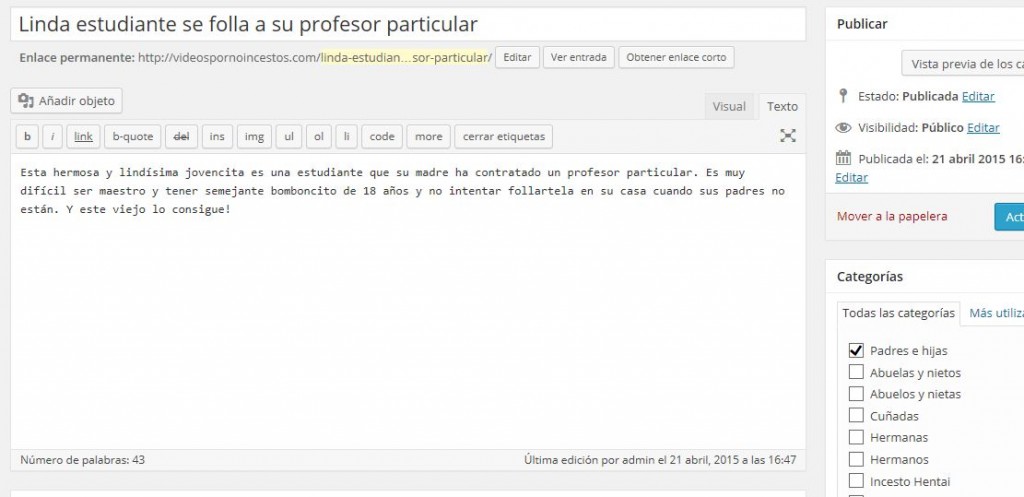Apply italics with the i button

pyautogui.click(x=53, y=136)
